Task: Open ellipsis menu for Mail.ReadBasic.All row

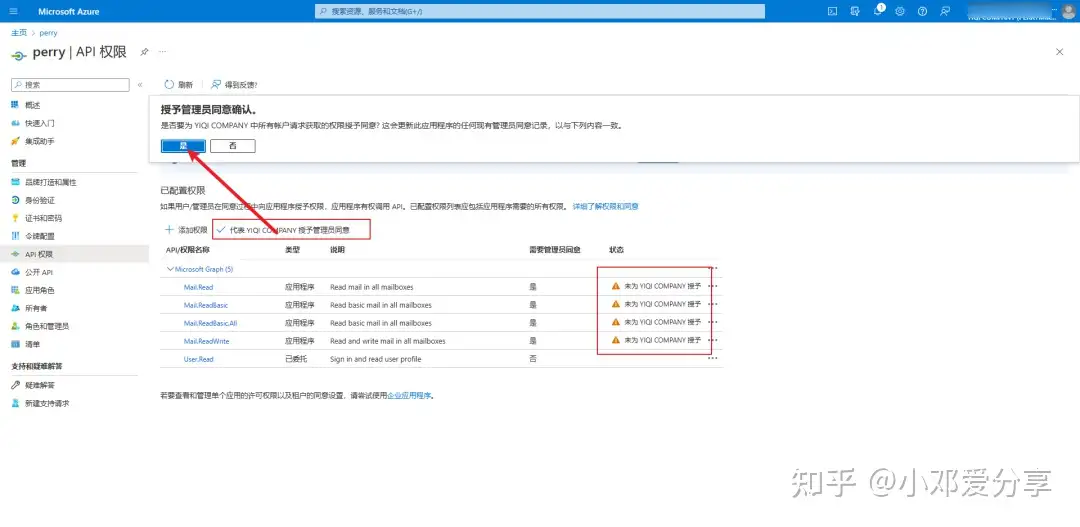Action: 713,322
